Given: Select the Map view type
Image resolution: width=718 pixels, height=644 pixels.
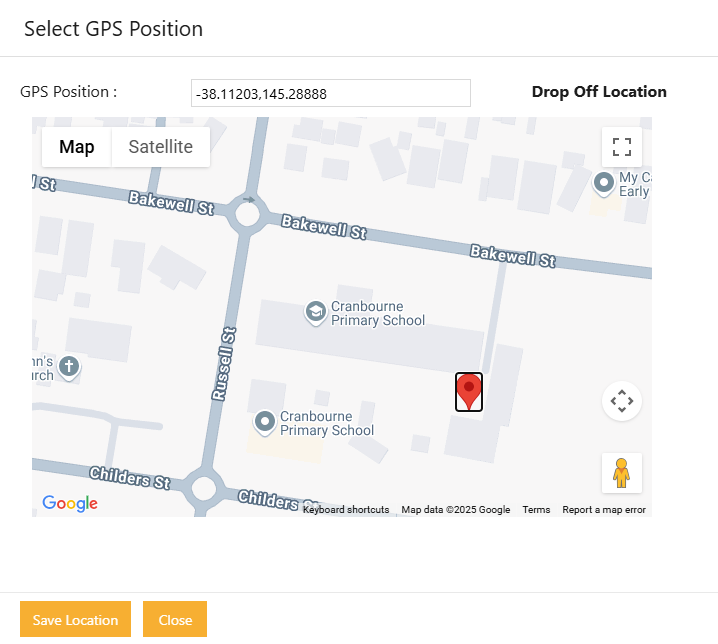Looking at the screenshot, I should tap(77, 147).
